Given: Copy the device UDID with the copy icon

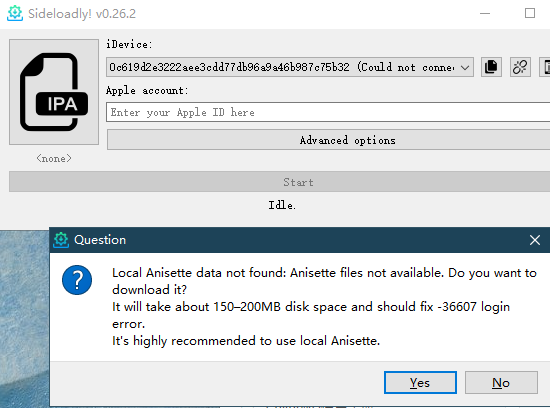Looking at the screenshot, I should 491,67.
